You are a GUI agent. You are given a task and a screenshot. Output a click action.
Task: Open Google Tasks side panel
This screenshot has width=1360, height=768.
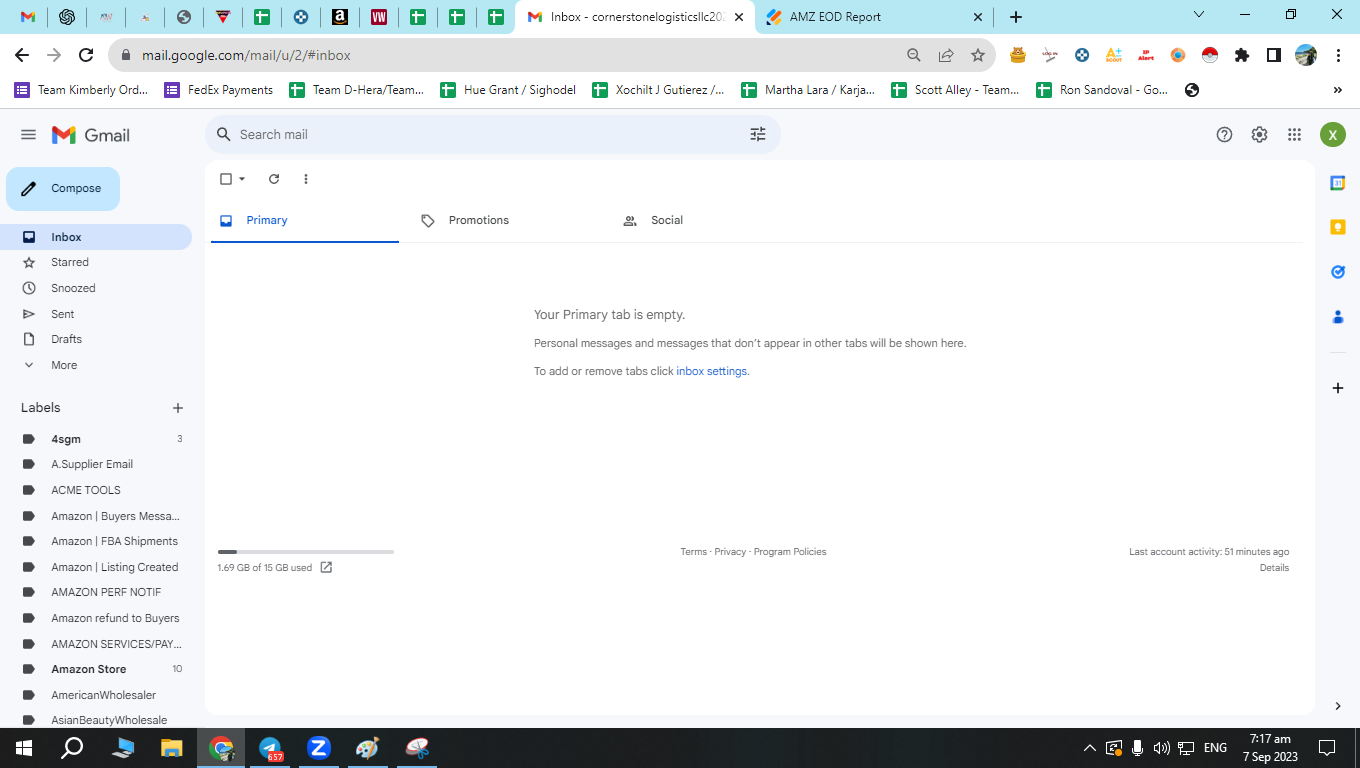tap(1338, 272)
